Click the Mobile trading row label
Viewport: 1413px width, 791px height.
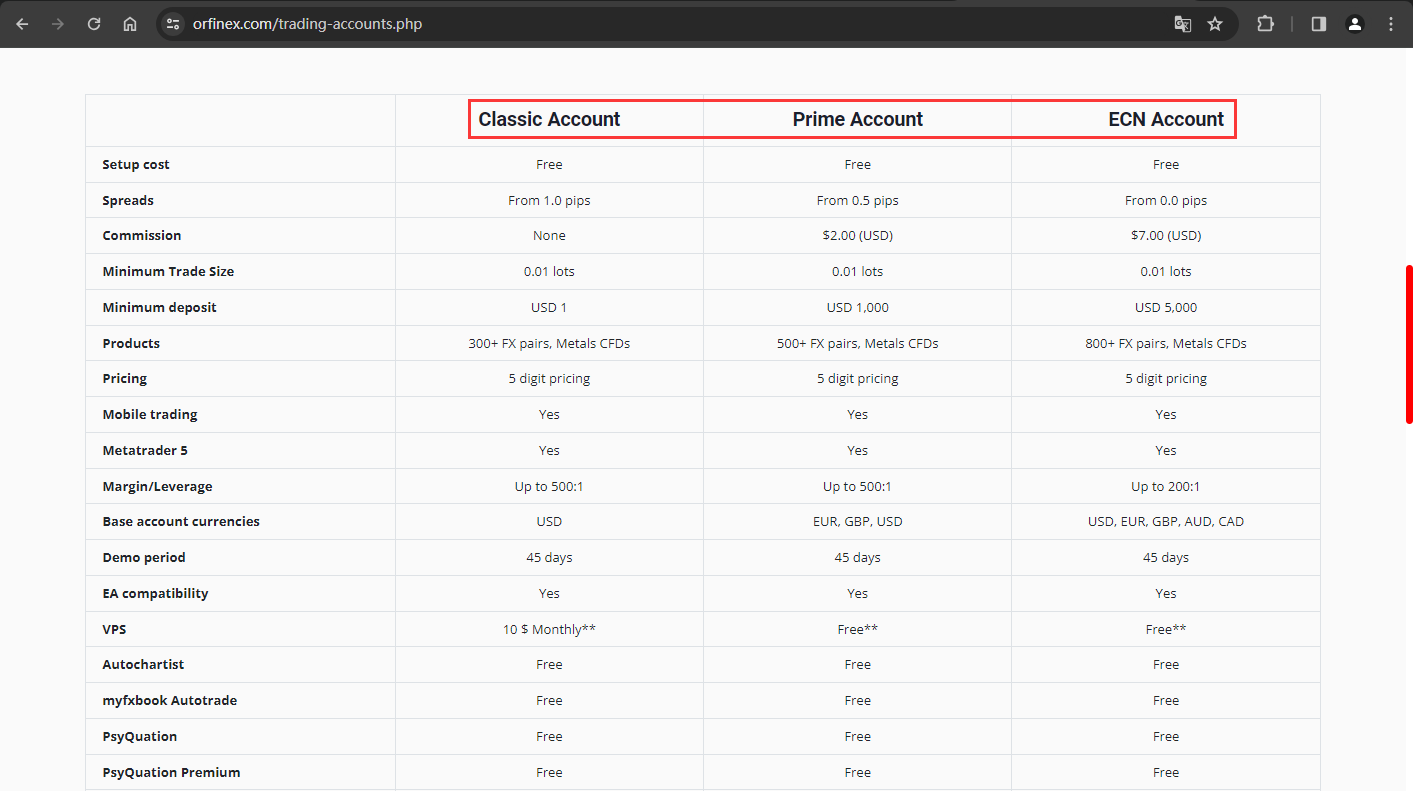150,414
